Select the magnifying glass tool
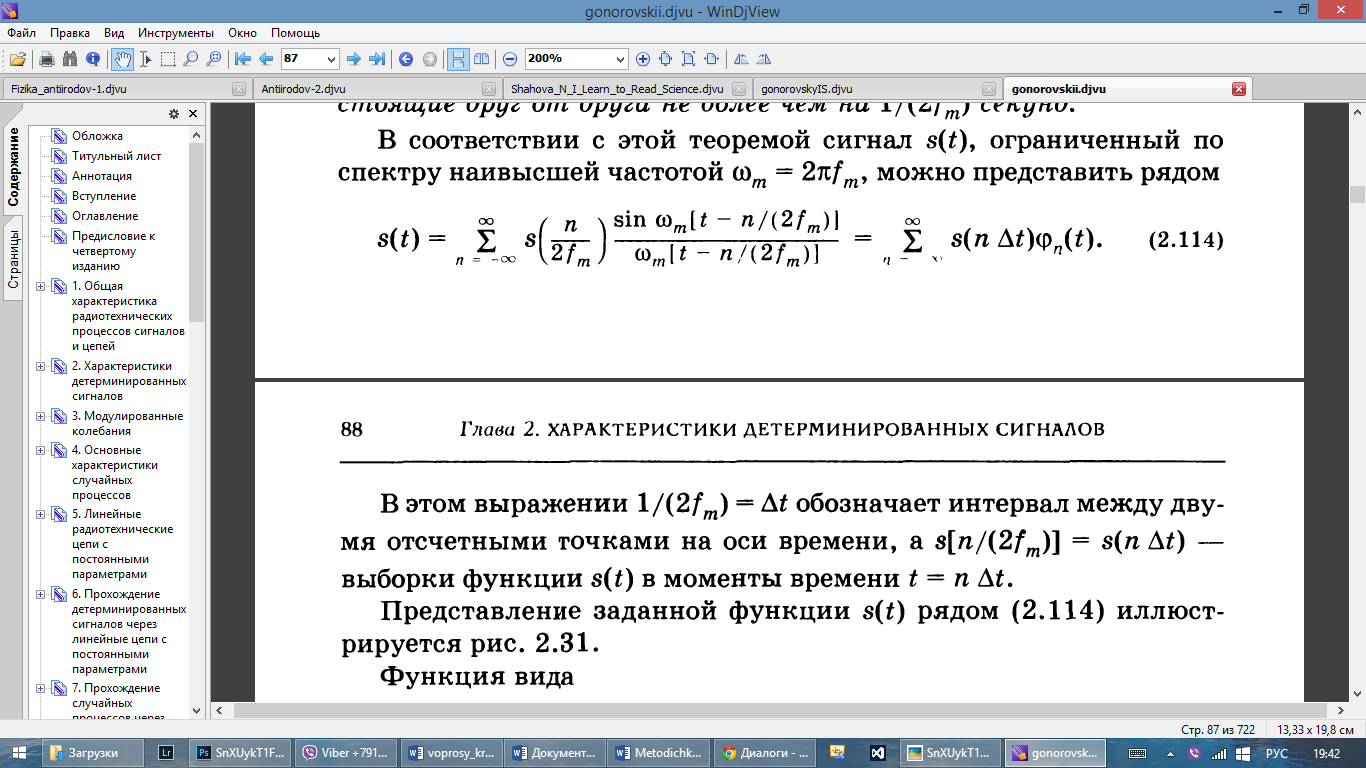This screenshot has width=1366, height=768. coord(191,59)
